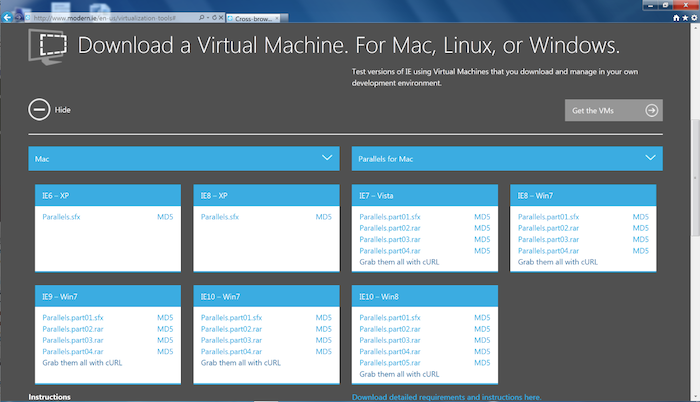700x402 pixels.
Task: Click the Hide minus circle icon
Action: (39, 109)
